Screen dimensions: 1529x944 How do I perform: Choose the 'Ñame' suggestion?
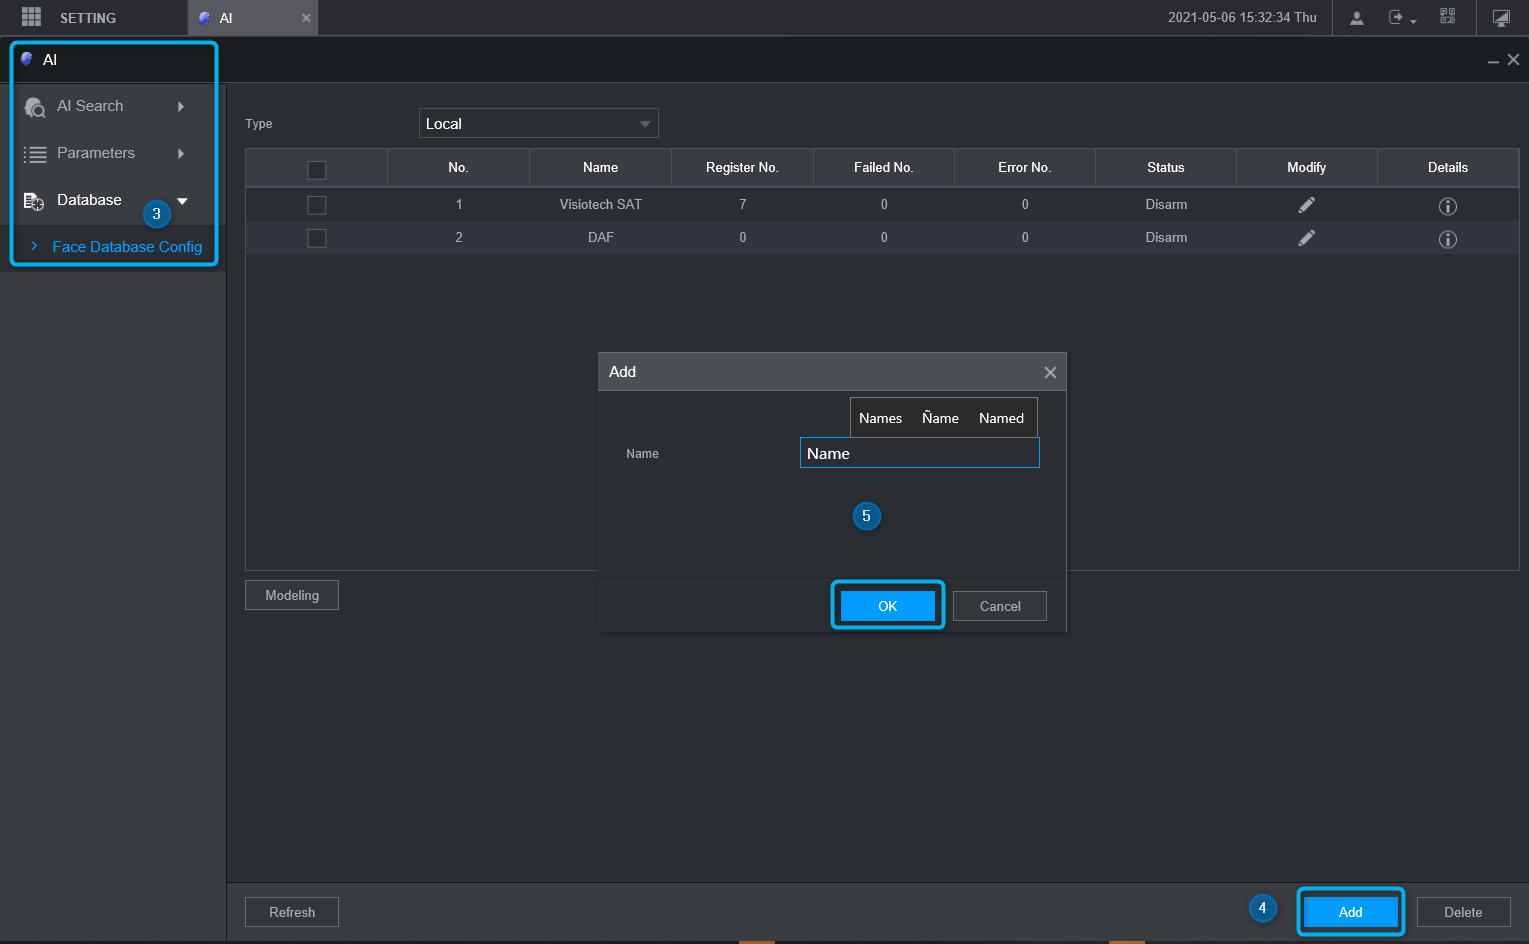coord(940,418)
